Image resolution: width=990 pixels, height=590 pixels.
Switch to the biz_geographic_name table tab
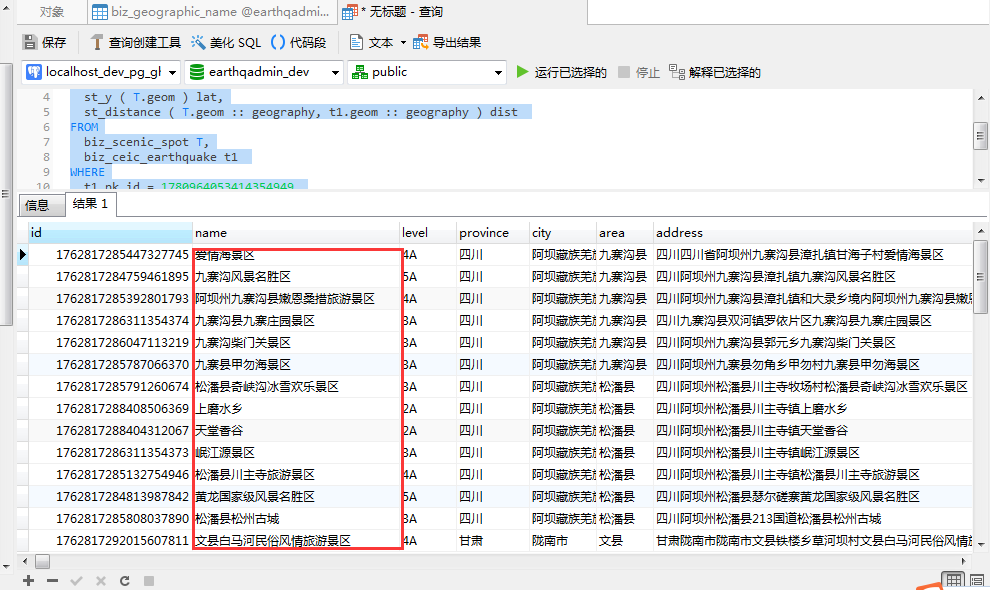click(212, 12)
